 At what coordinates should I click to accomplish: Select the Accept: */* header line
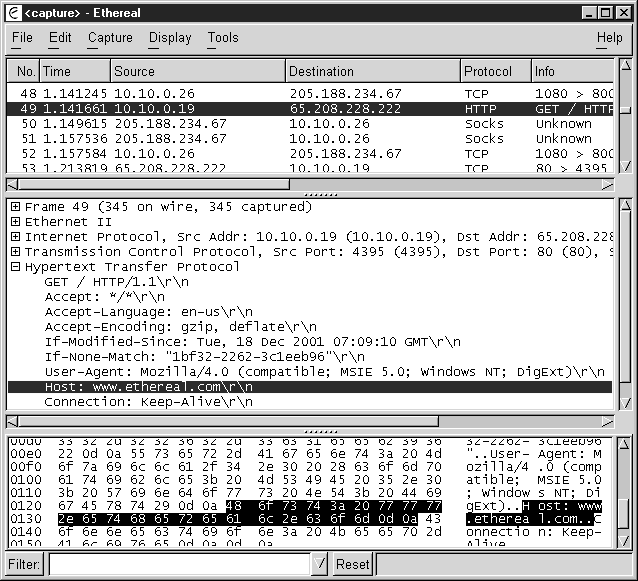pyautogui.click(x=105, y=297)
